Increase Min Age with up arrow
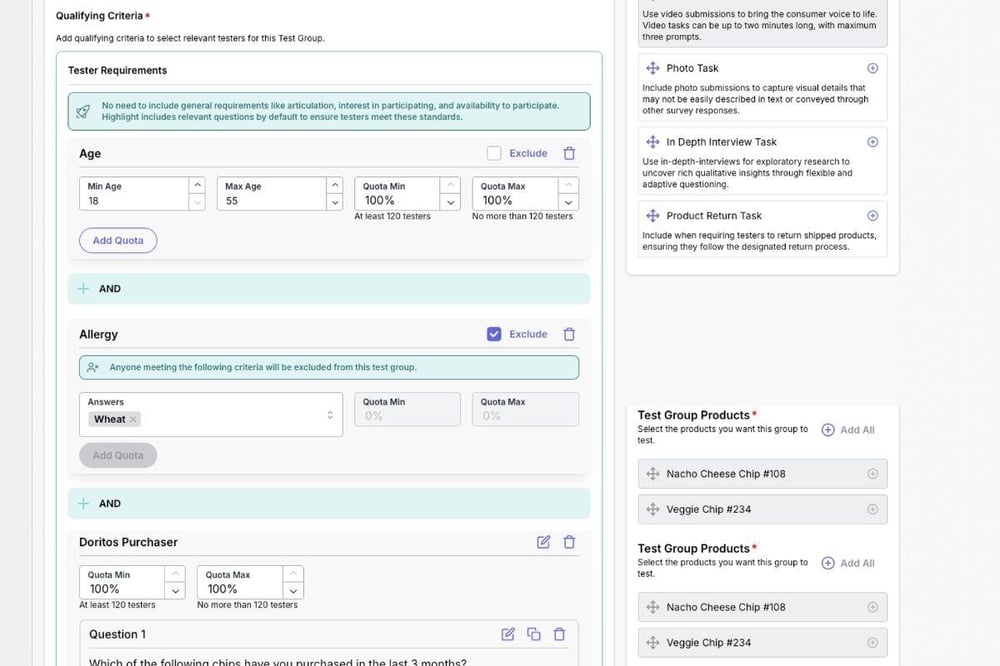 (x=198, y=185)
